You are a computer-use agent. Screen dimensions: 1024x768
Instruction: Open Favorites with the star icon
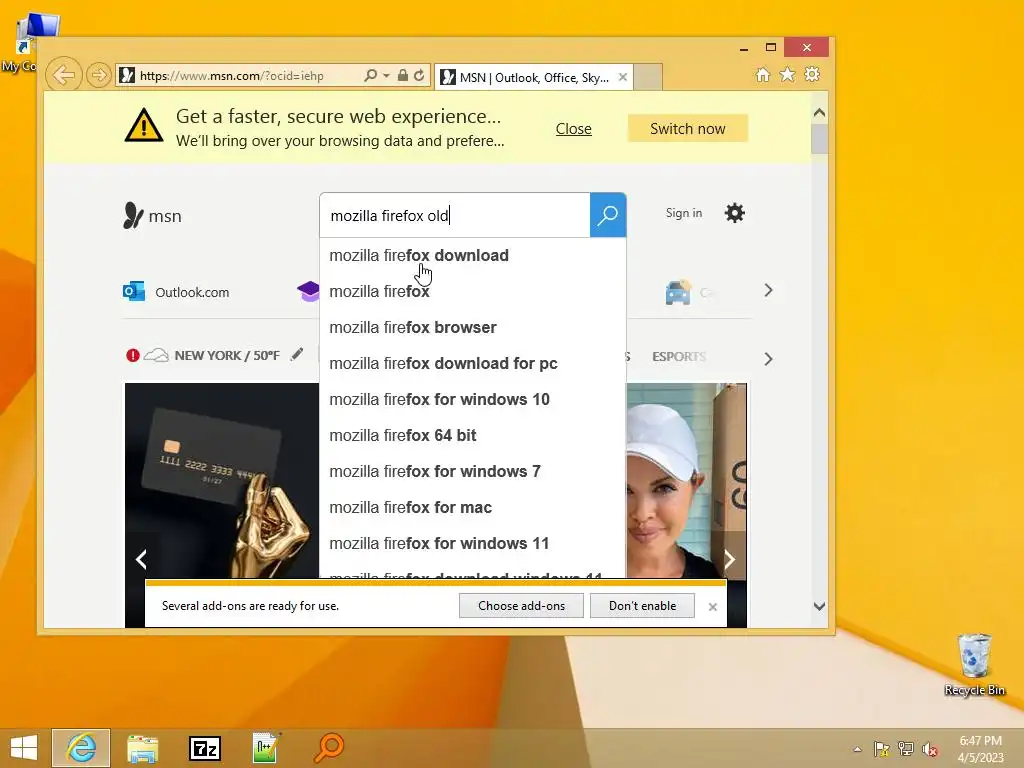click(x=788, y=74)
